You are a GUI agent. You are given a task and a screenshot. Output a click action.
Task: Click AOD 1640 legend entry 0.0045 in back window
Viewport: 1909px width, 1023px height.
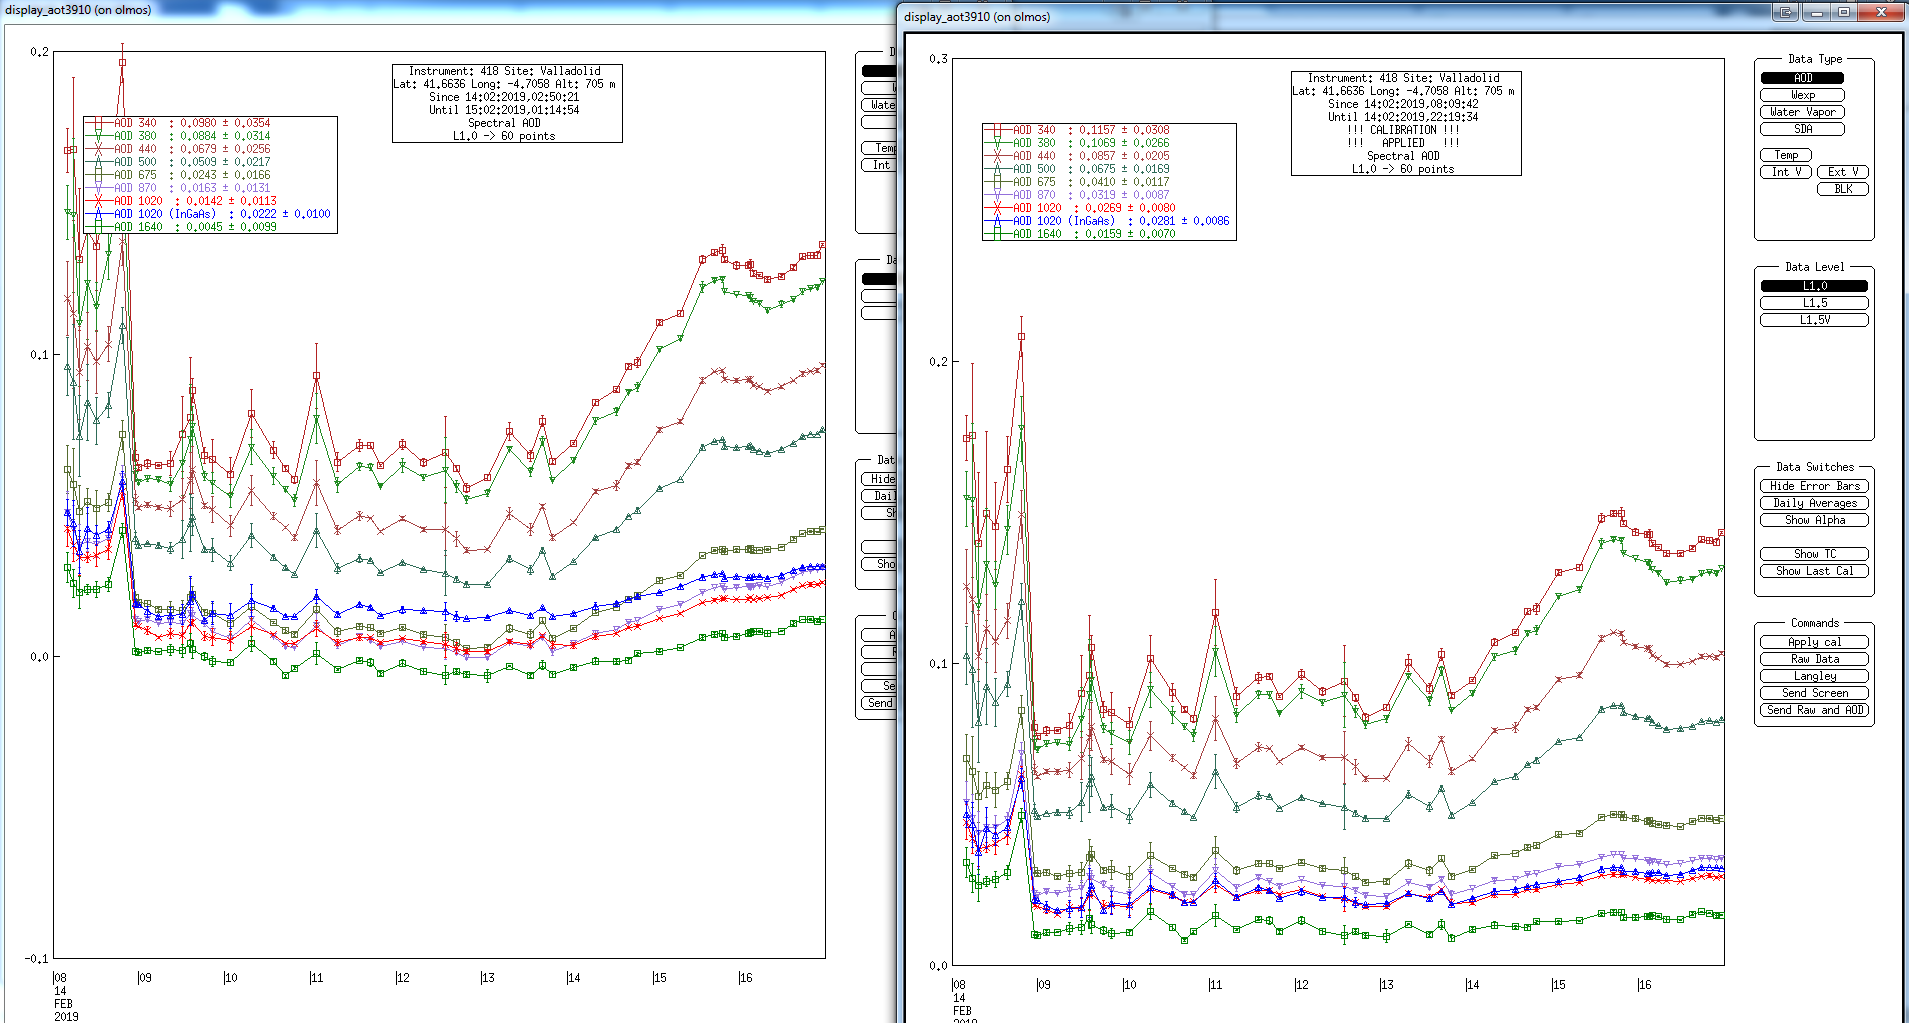pyautogui.click(x=181, y=227)
